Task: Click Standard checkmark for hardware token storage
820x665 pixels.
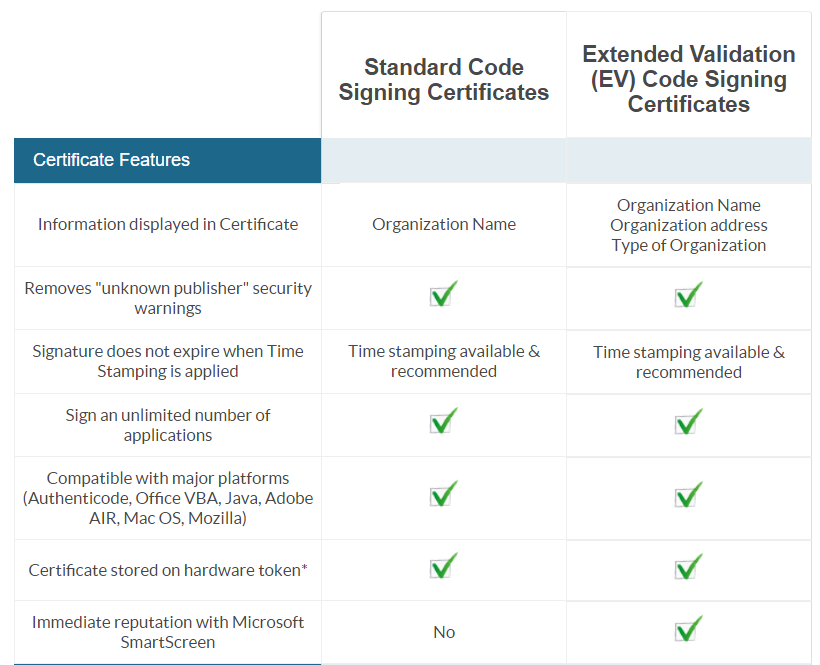Action: tap(444, 566)
